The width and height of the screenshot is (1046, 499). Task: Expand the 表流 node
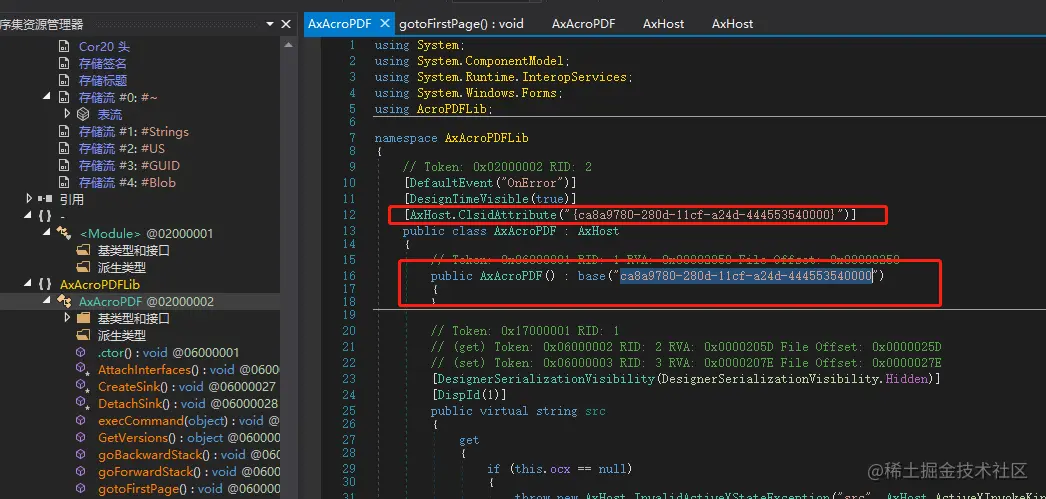pos(67,114)
